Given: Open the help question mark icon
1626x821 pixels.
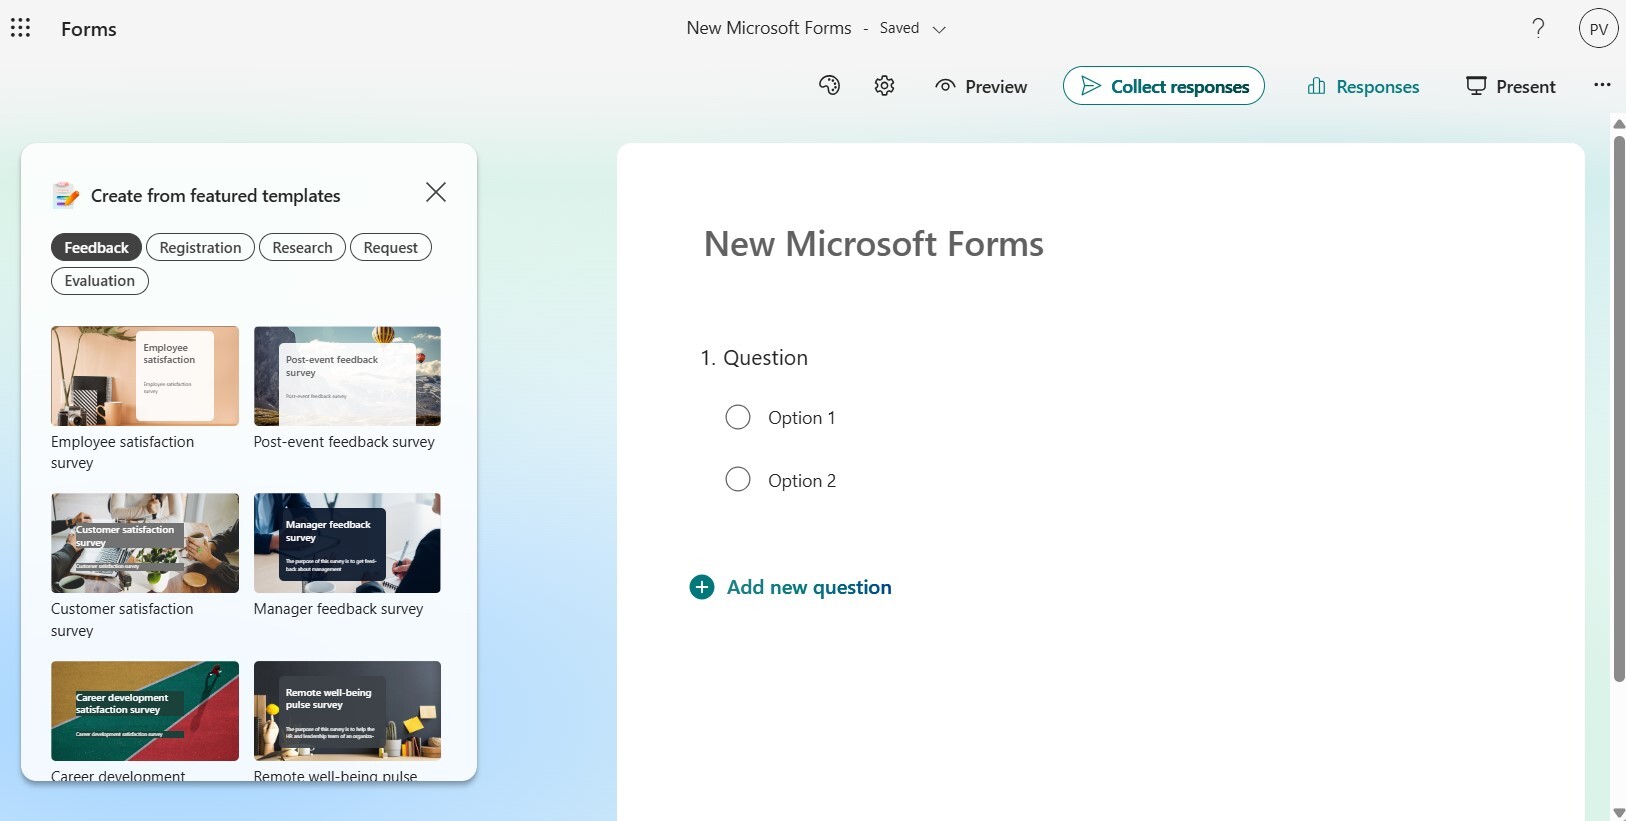Looking at the screenshot, I should (1538, 28).
